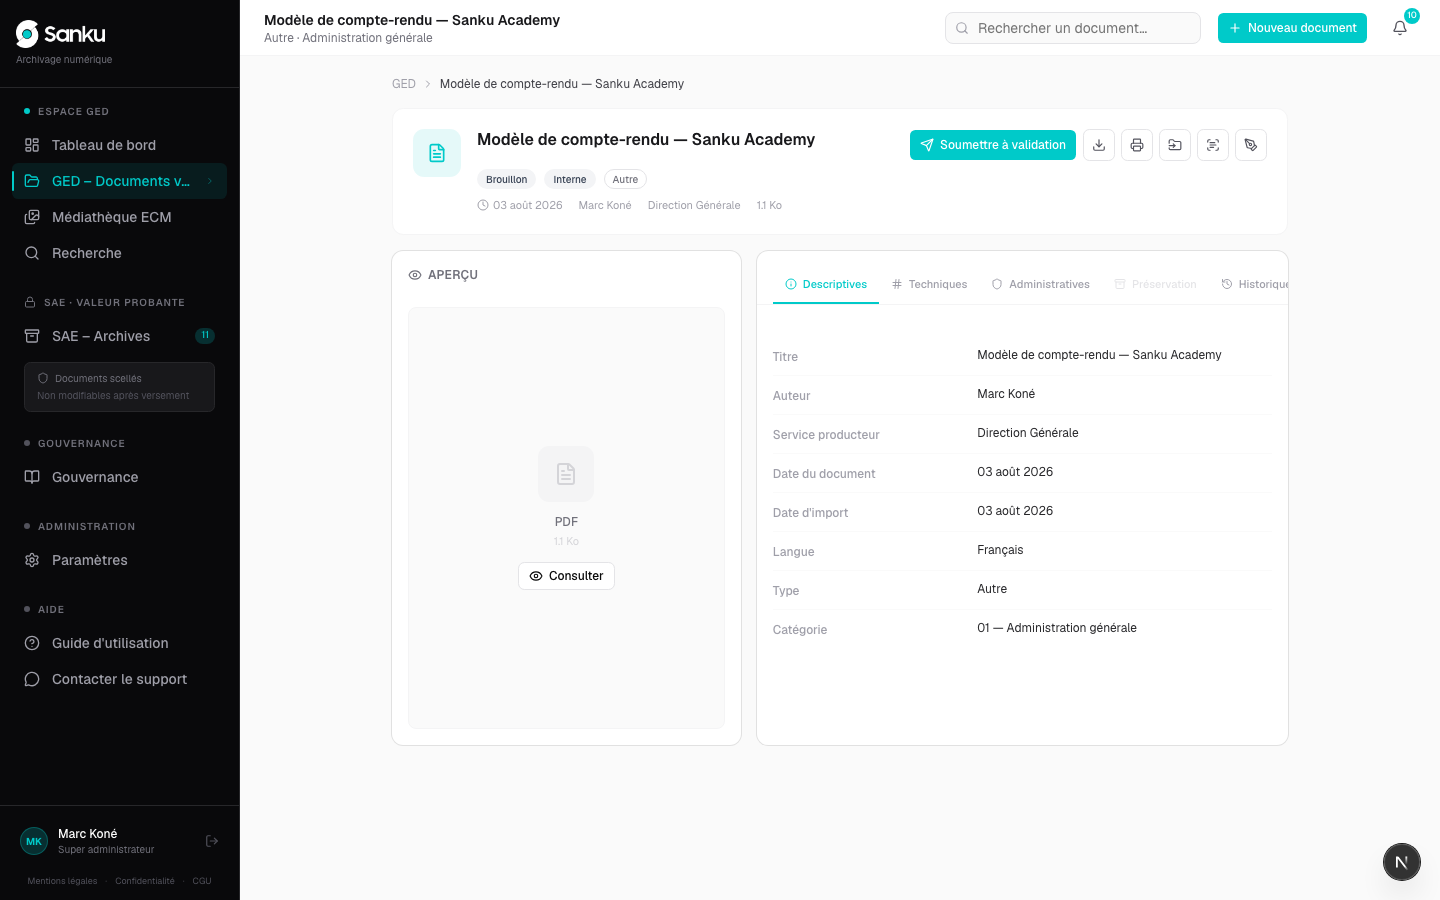Click Date du document value
This screenshot has height=900, width=1440.
[1015, 472]
